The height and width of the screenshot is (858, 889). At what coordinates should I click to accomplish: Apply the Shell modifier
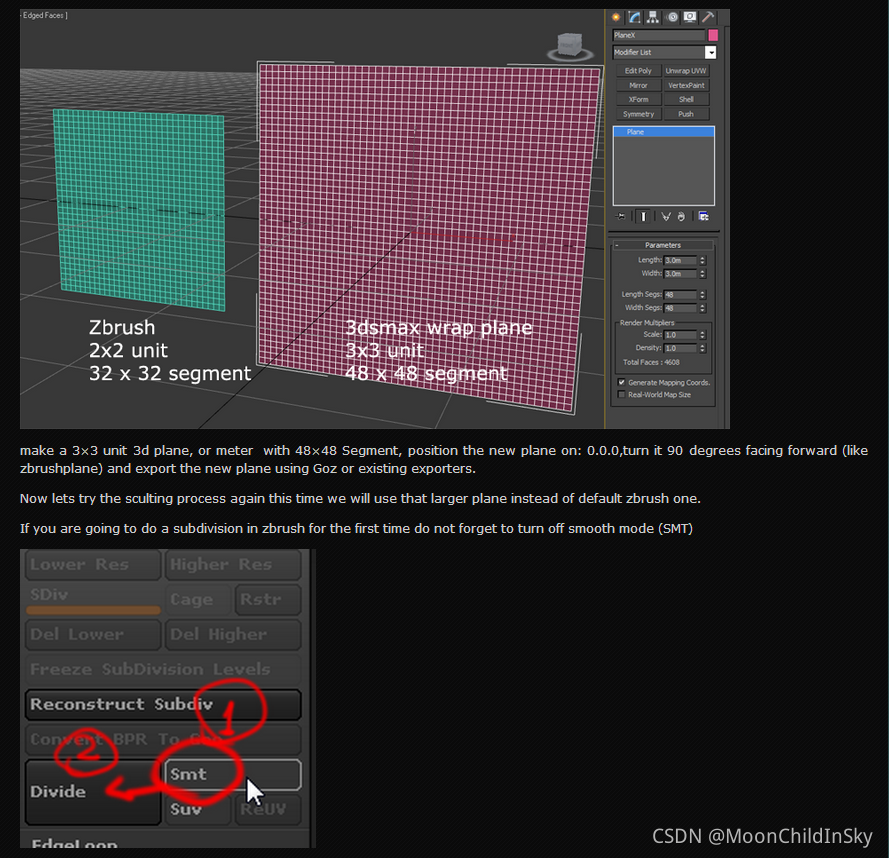685,99
